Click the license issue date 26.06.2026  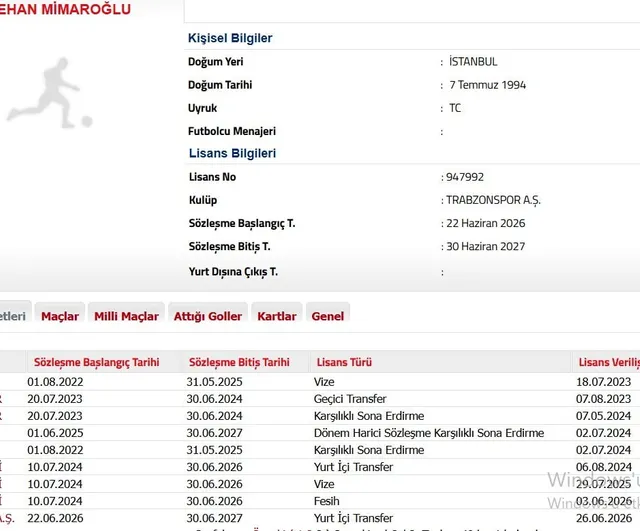coord(603,518)
